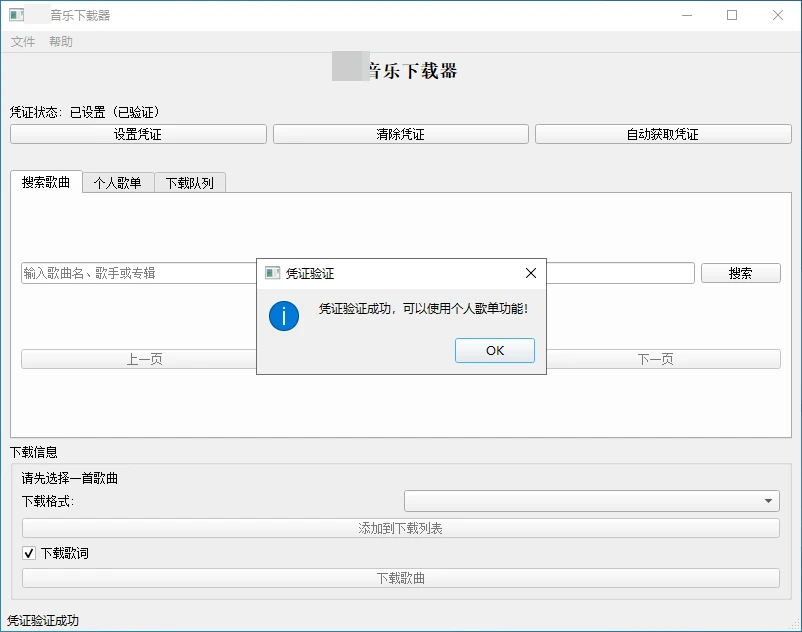This screenshot has height=632, width=802.
Task: Click the blue info icon in dialog
Action: point(284,316)
